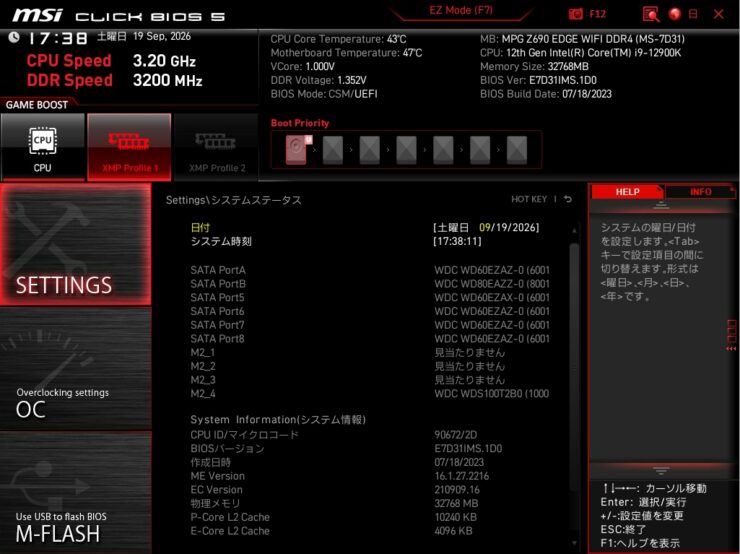This screenshot has width=740, height=554.
Task: Select the M2_1 slot row
Action: point(370,352)
